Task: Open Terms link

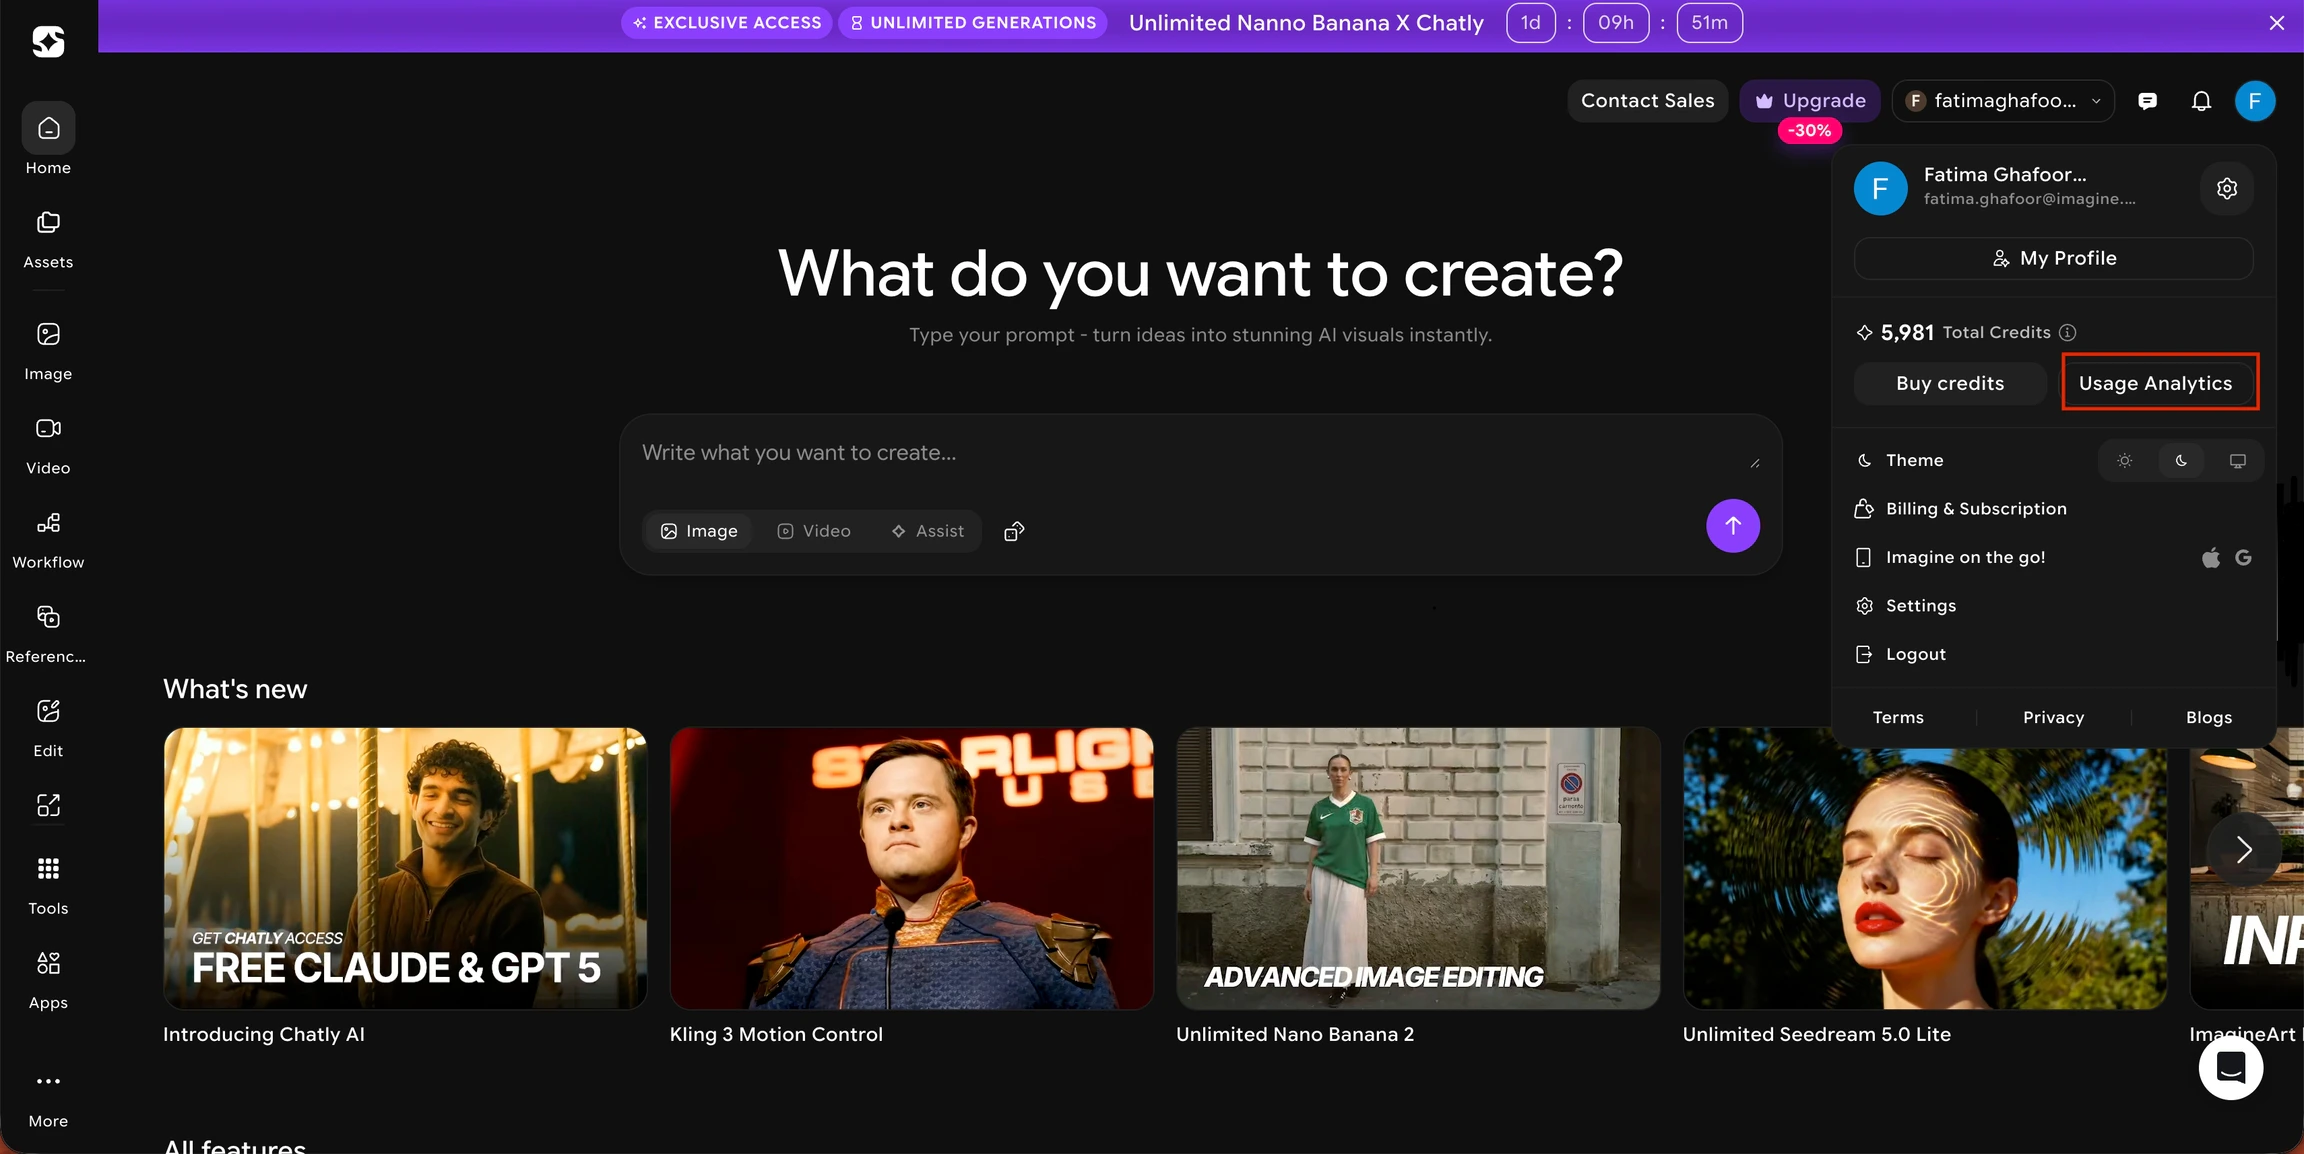Action: tap(1898, 717)
